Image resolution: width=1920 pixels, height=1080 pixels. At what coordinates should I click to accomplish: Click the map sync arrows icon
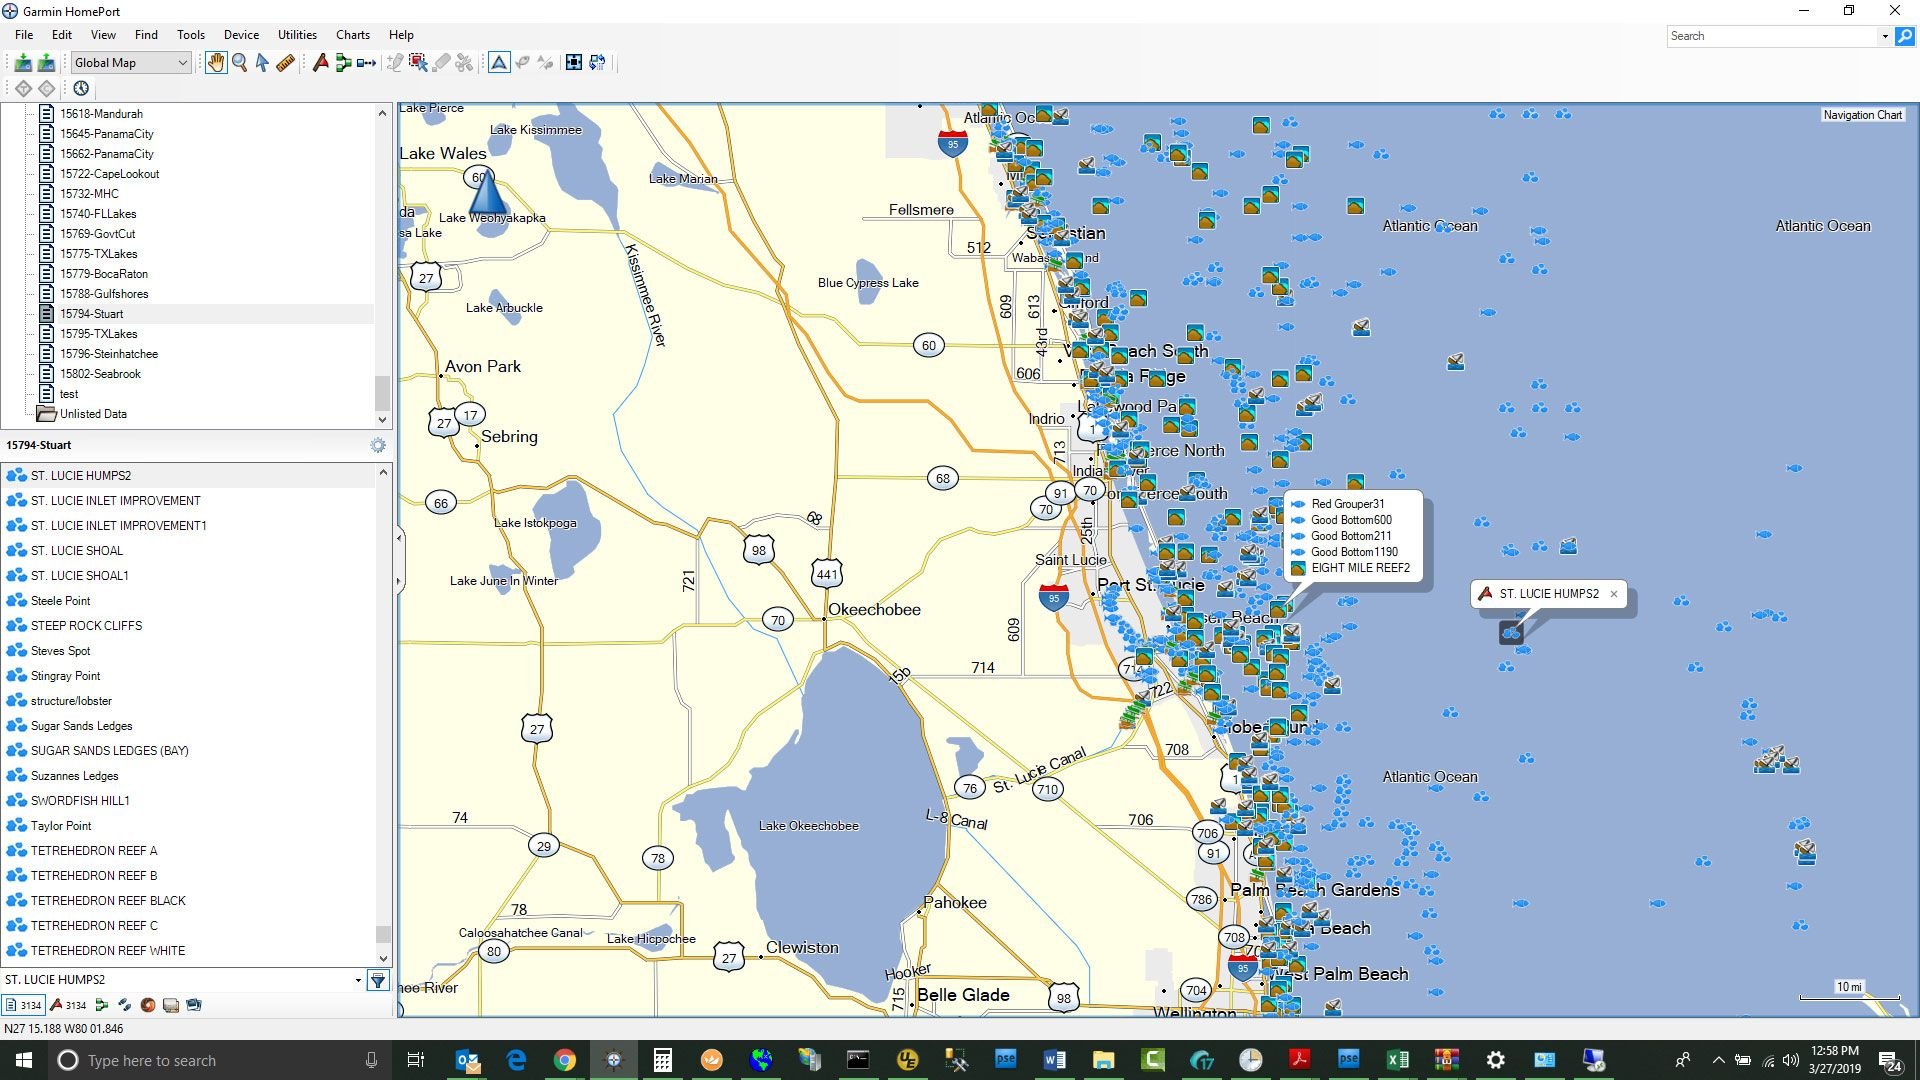(x=598, y=63)
